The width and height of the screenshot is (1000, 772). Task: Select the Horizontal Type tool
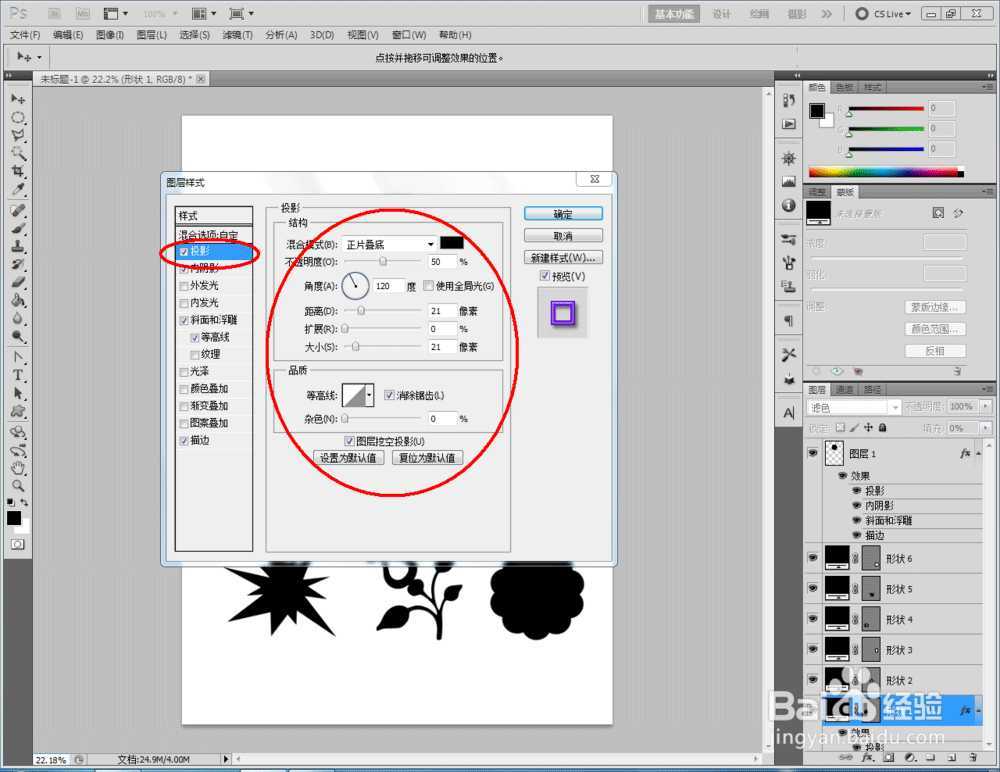(18, 375)
